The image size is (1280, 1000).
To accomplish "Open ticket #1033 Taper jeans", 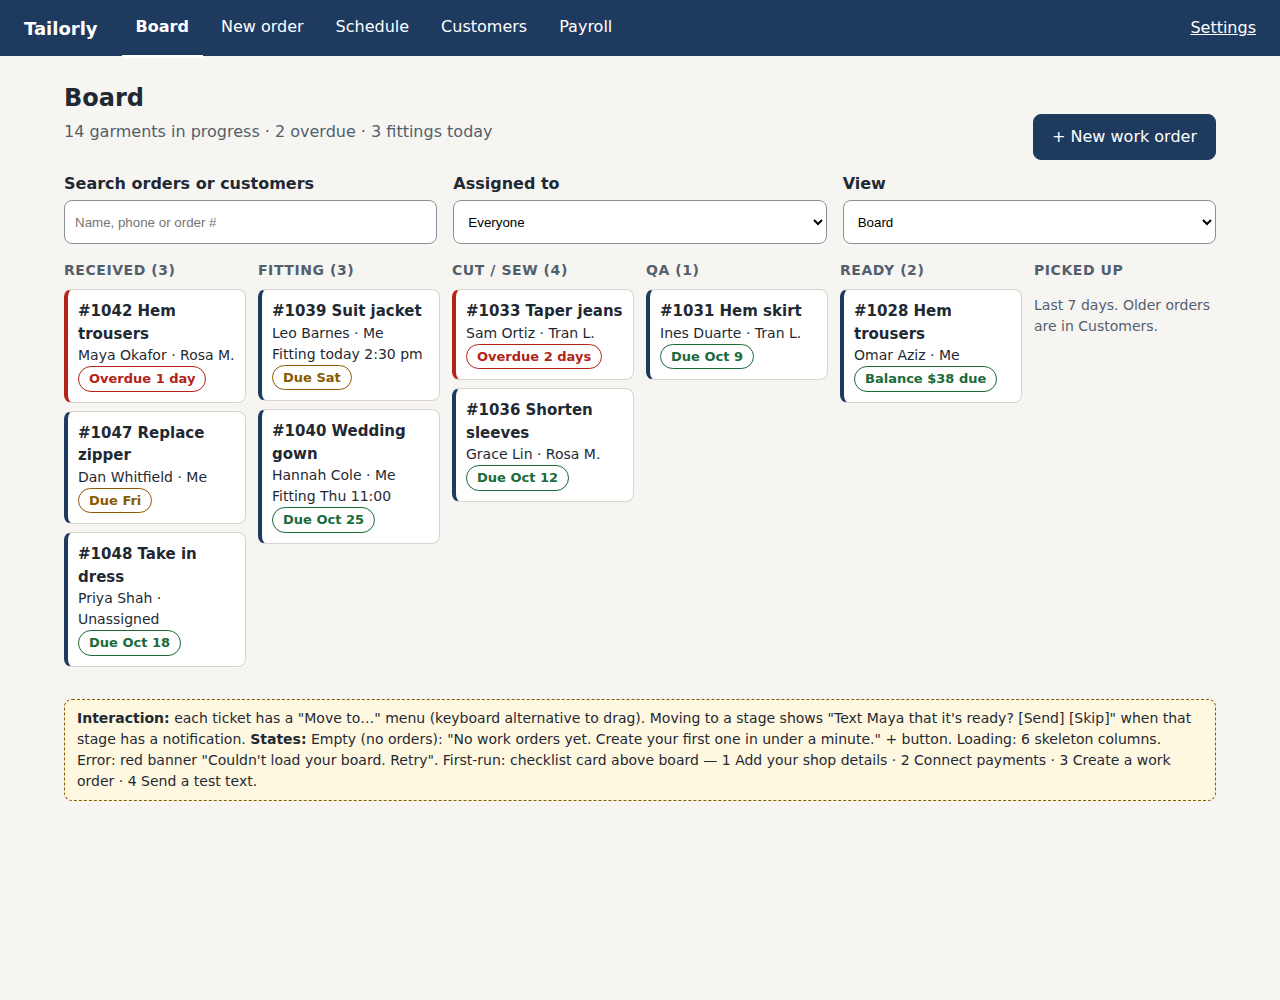I will pos(543,334).
